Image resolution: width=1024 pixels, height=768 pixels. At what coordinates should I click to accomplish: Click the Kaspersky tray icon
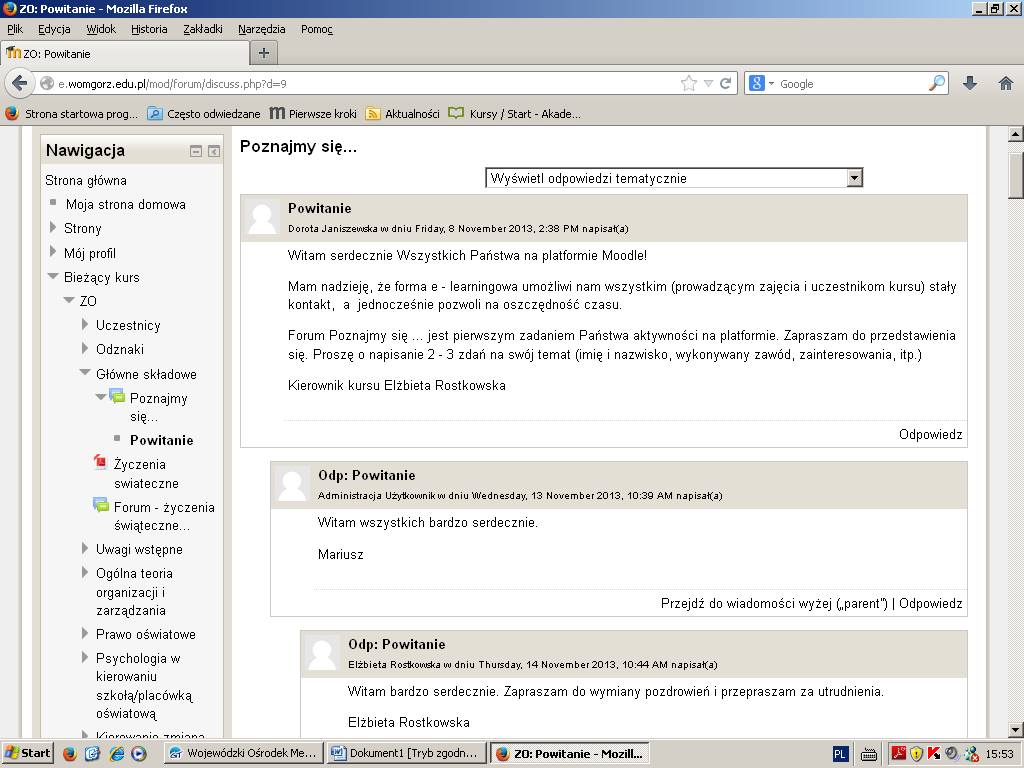(x=934, y=754)
